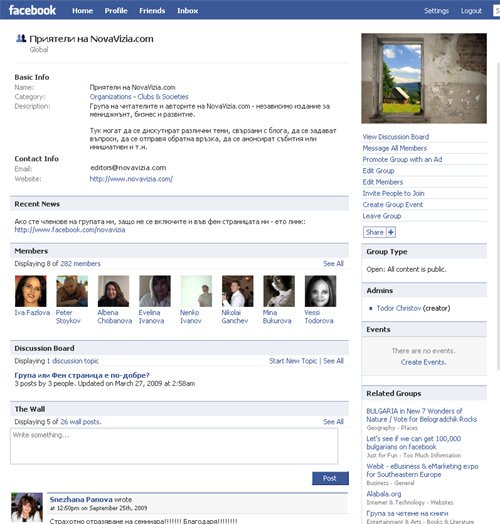Click the 282 members link

(80, 264)
